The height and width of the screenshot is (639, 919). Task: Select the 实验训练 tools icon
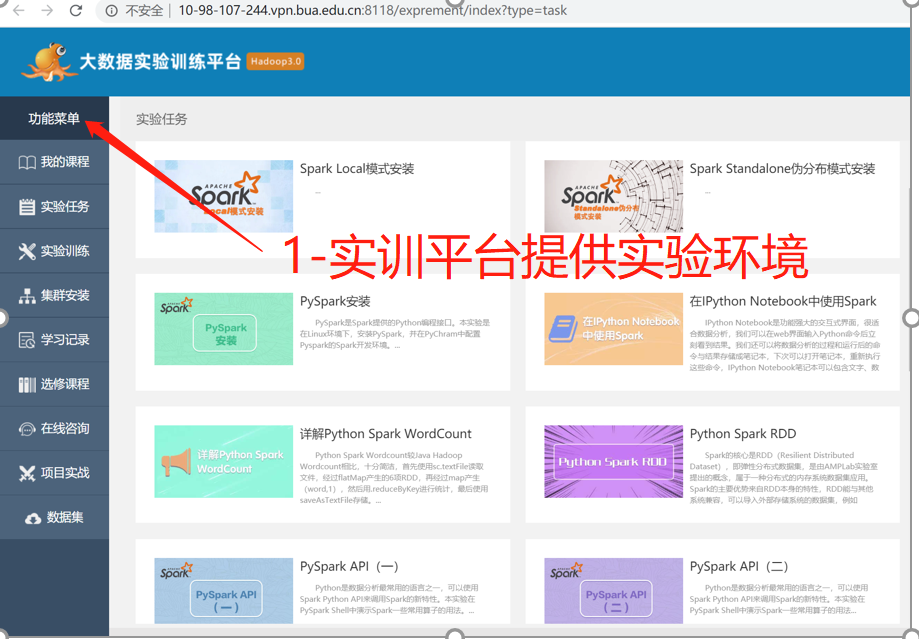pos(27,251)
